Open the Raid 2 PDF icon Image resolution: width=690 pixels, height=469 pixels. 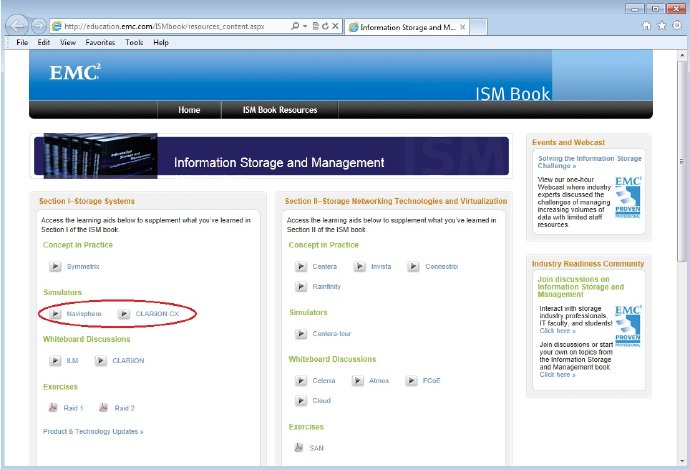click(x=103, y=407)
